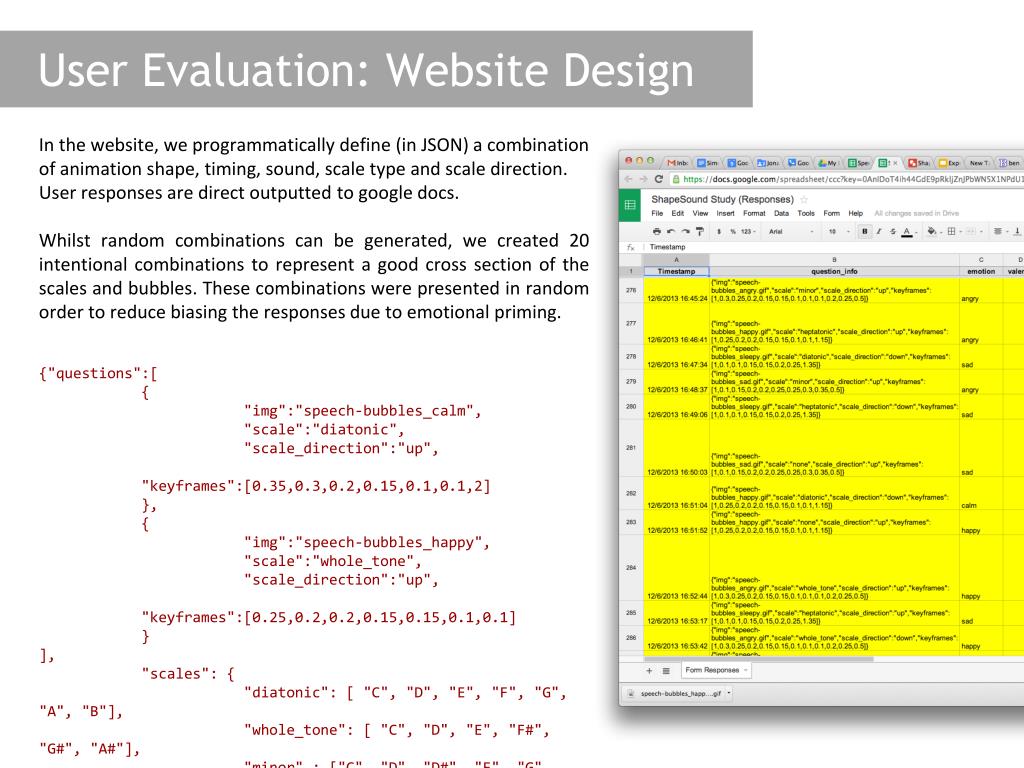Click the question_info header cell

(834, 271)
